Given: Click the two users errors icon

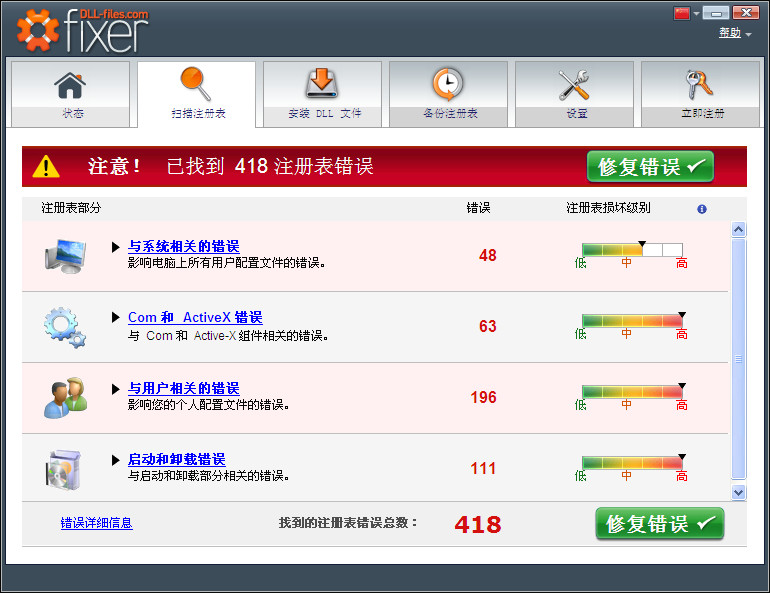Looking at the screenshot, I should [x=65, y=398].
